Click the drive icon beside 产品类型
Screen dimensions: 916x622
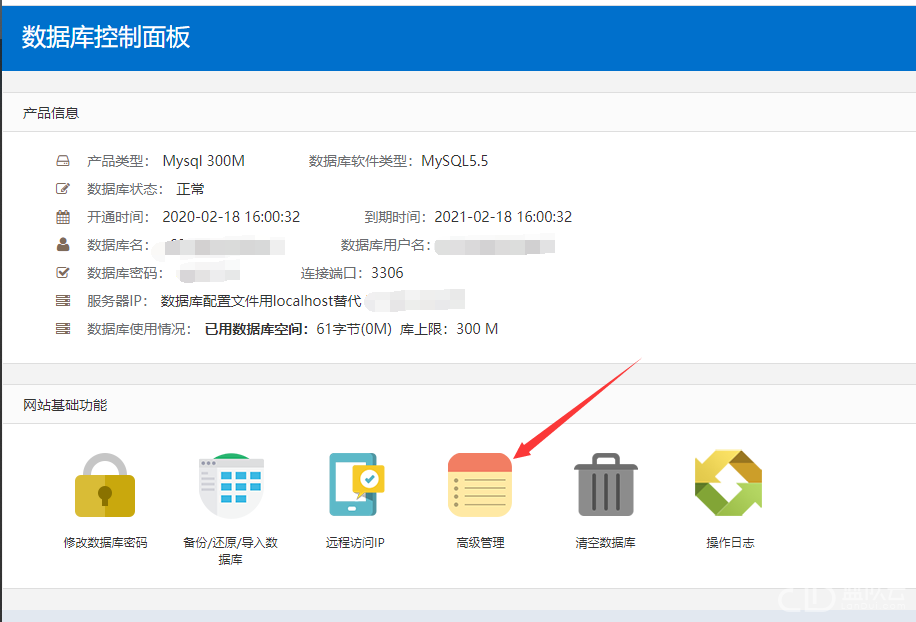(x=63, y=161)
